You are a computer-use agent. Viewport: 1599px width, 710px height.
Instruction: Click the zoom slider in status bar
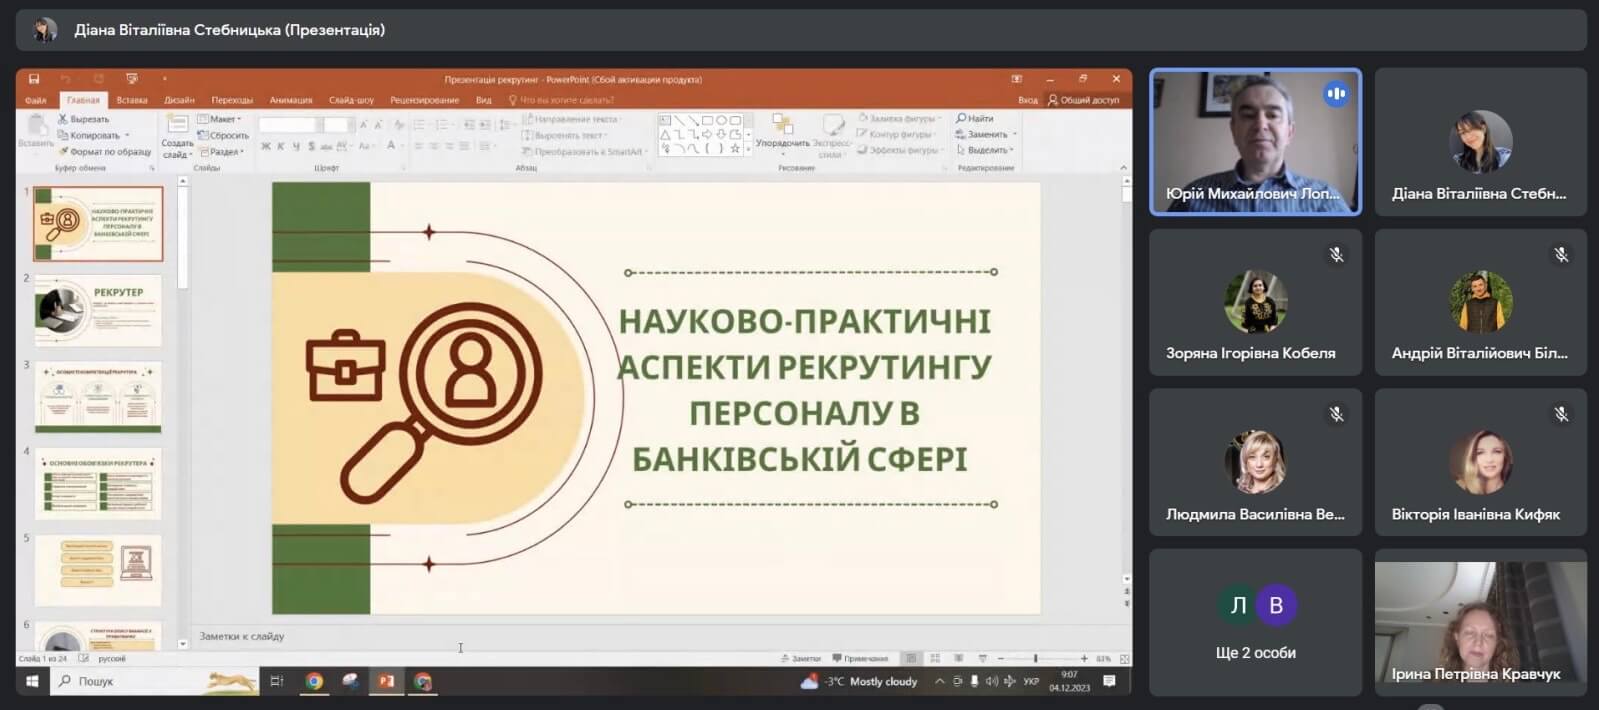click(x=1036, y=659)
